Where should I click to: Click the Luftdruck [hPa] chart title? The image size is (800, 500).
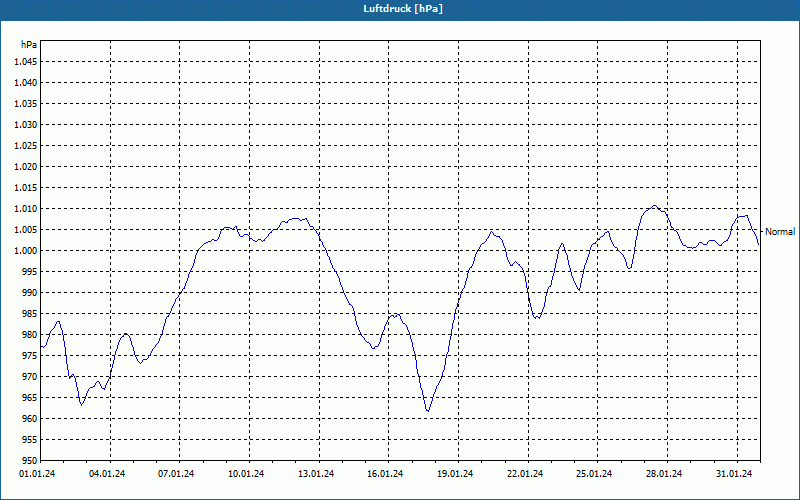click(x=403, y=9)
